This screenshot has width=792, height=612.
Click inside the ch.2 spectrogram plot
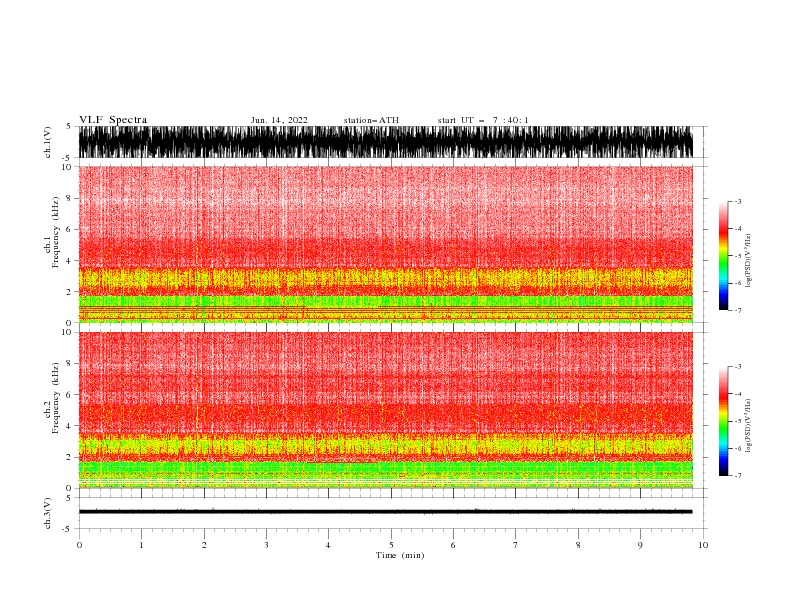click(386, 410)
